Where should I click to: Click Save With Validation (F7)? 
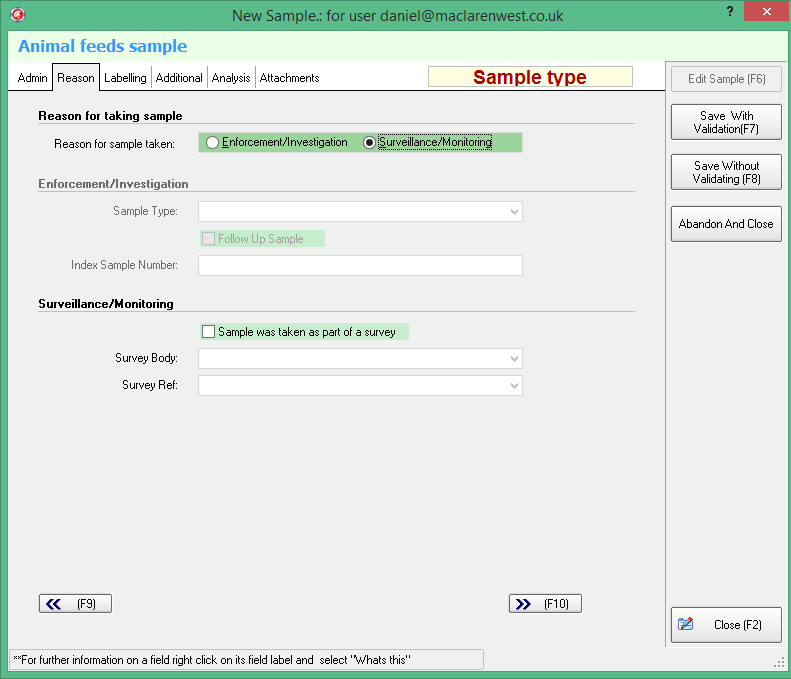pyautogui.click(x=726, y=122)
